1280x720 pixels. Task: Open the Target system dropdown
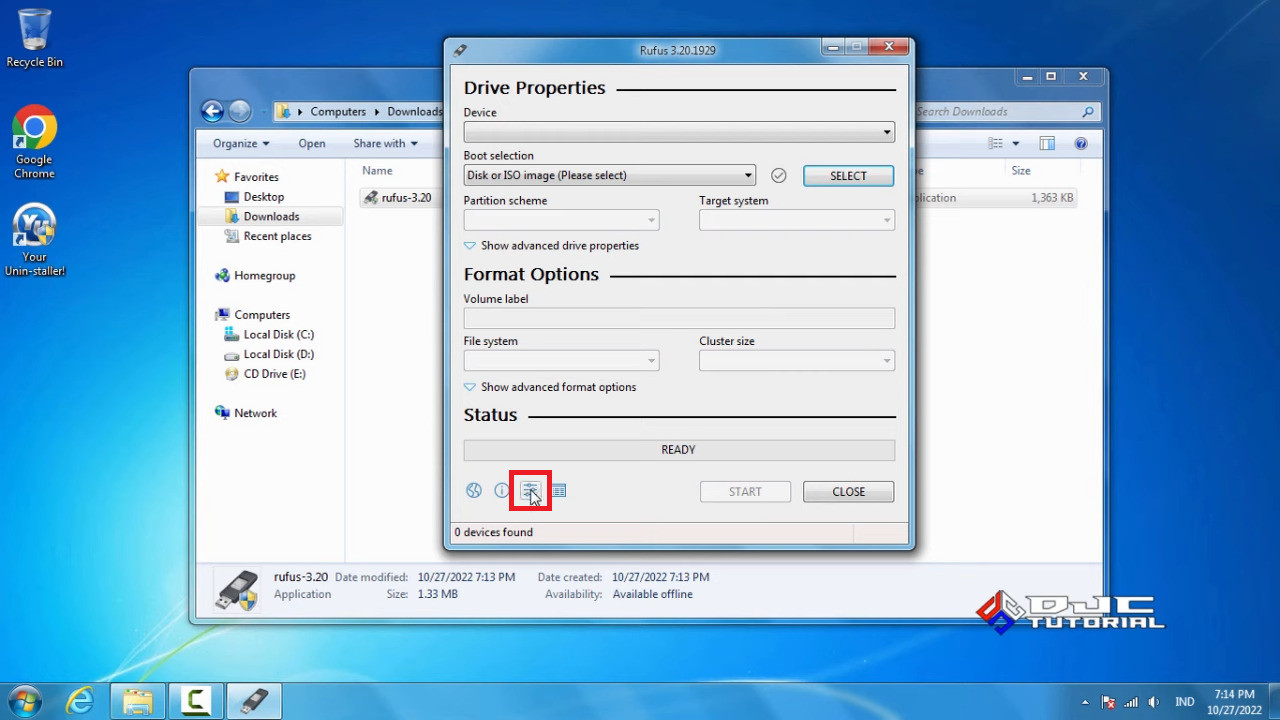[x=797, y=220]
